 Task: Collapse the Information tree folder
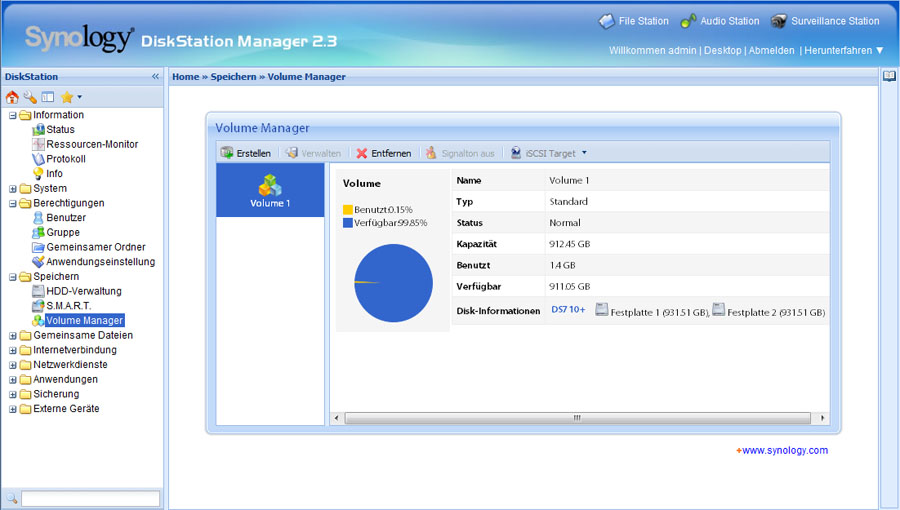13,115
